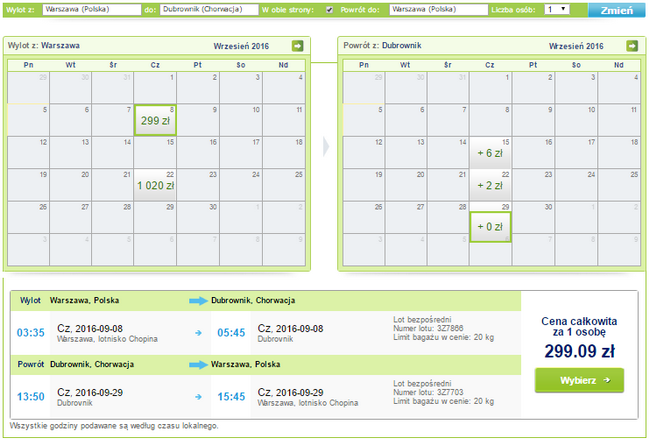
Task: Choose September 22 return with +2 zł
Action: click(490, 185)
